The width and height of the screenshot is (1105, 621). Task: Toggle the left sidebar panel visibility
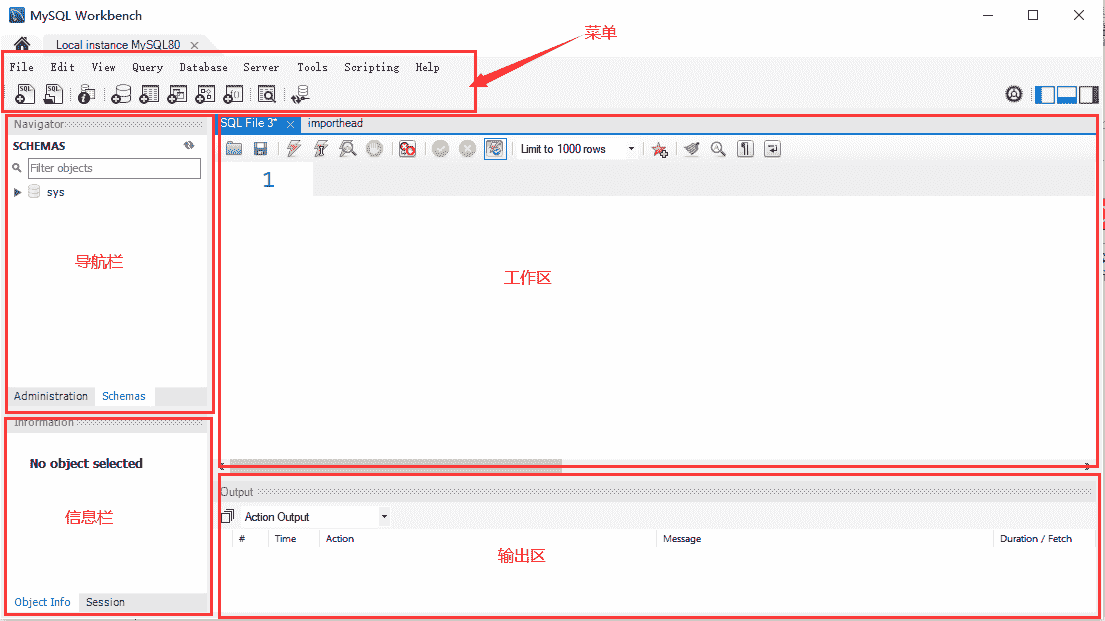(x=1044, y=94)
